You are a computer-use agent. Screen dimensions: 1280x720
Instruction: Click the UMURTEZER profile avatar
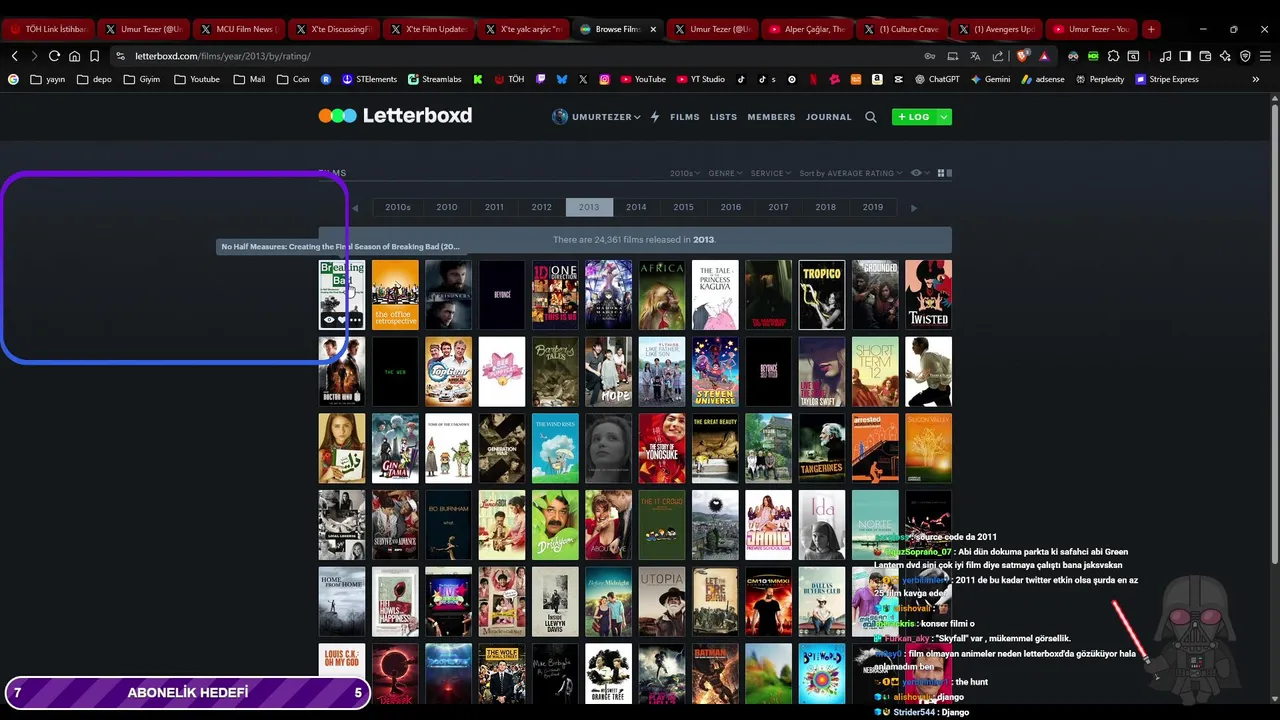pyautogui.click(x=560, y=117)
